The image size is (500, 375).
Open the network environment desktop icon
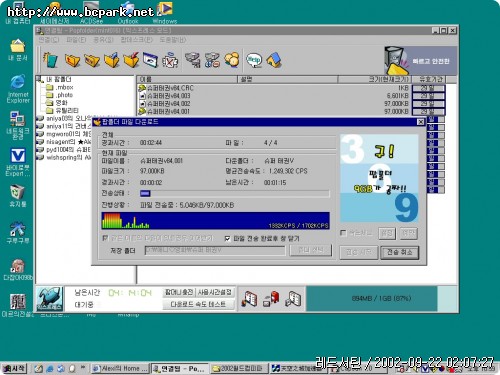pyautogui.click(x=18, y=125)
